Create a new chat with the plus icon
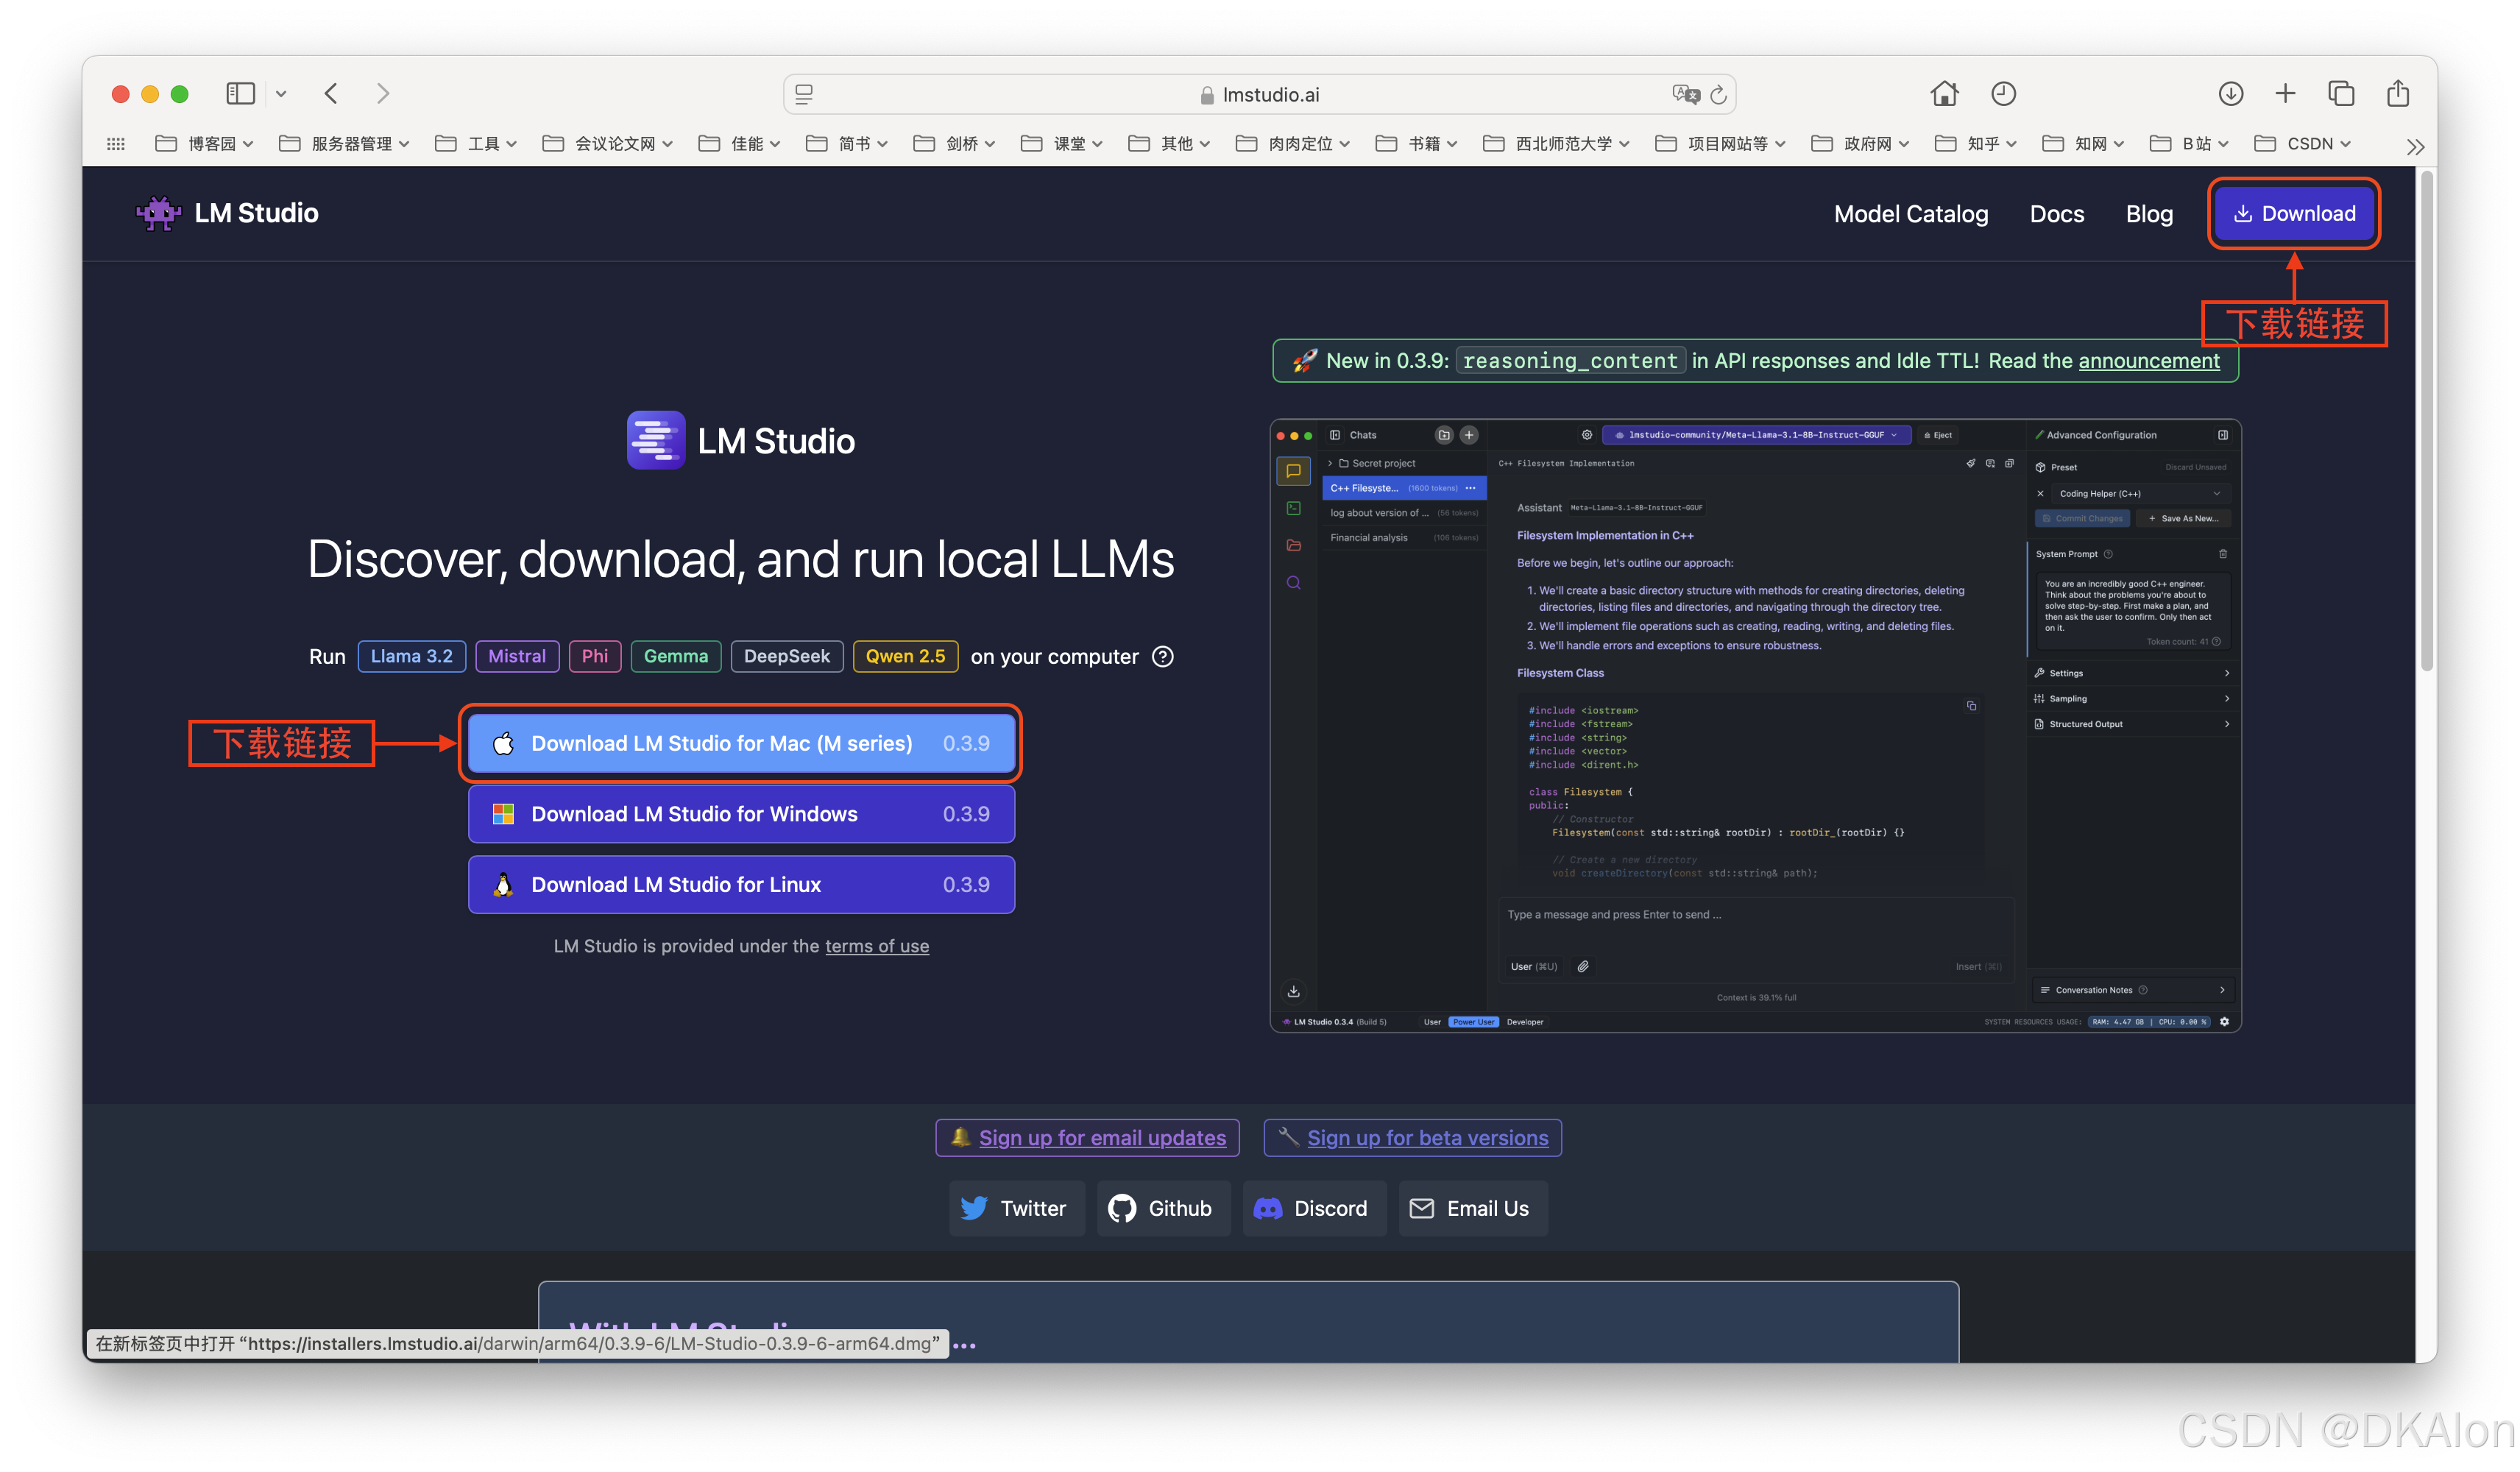 [x=1468, y=435]
